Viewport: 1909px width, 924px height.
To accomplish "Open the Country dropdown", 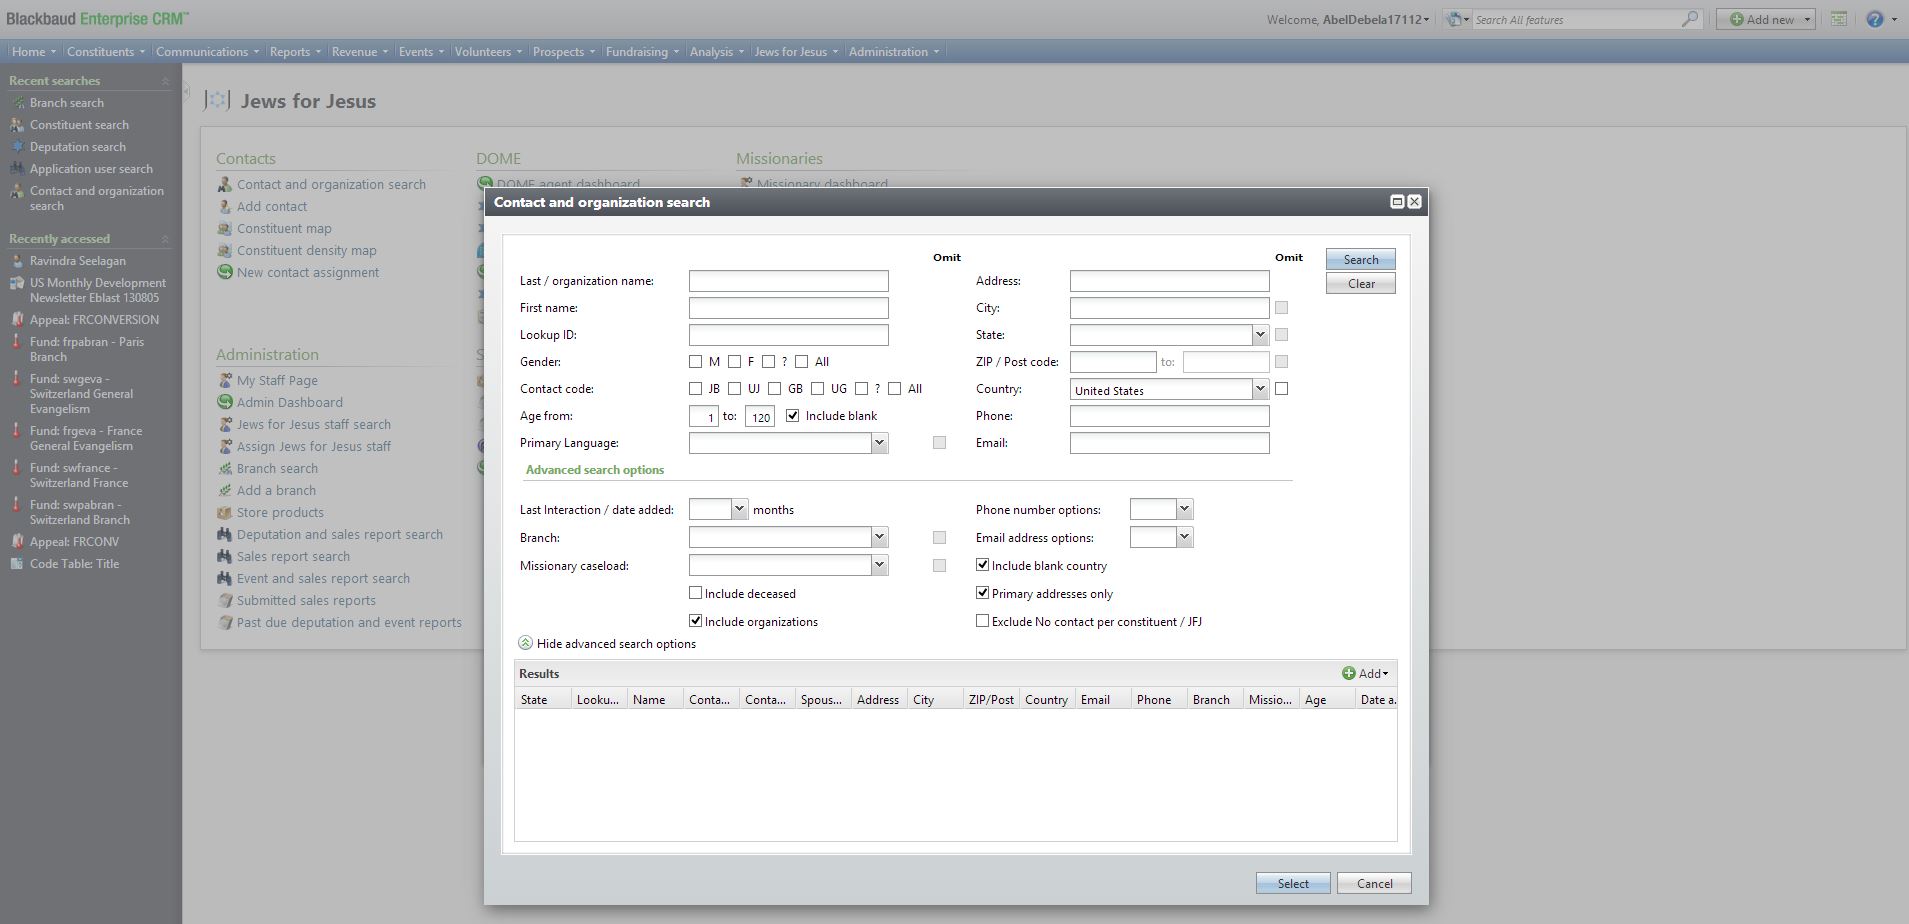I will [1260, 389].
